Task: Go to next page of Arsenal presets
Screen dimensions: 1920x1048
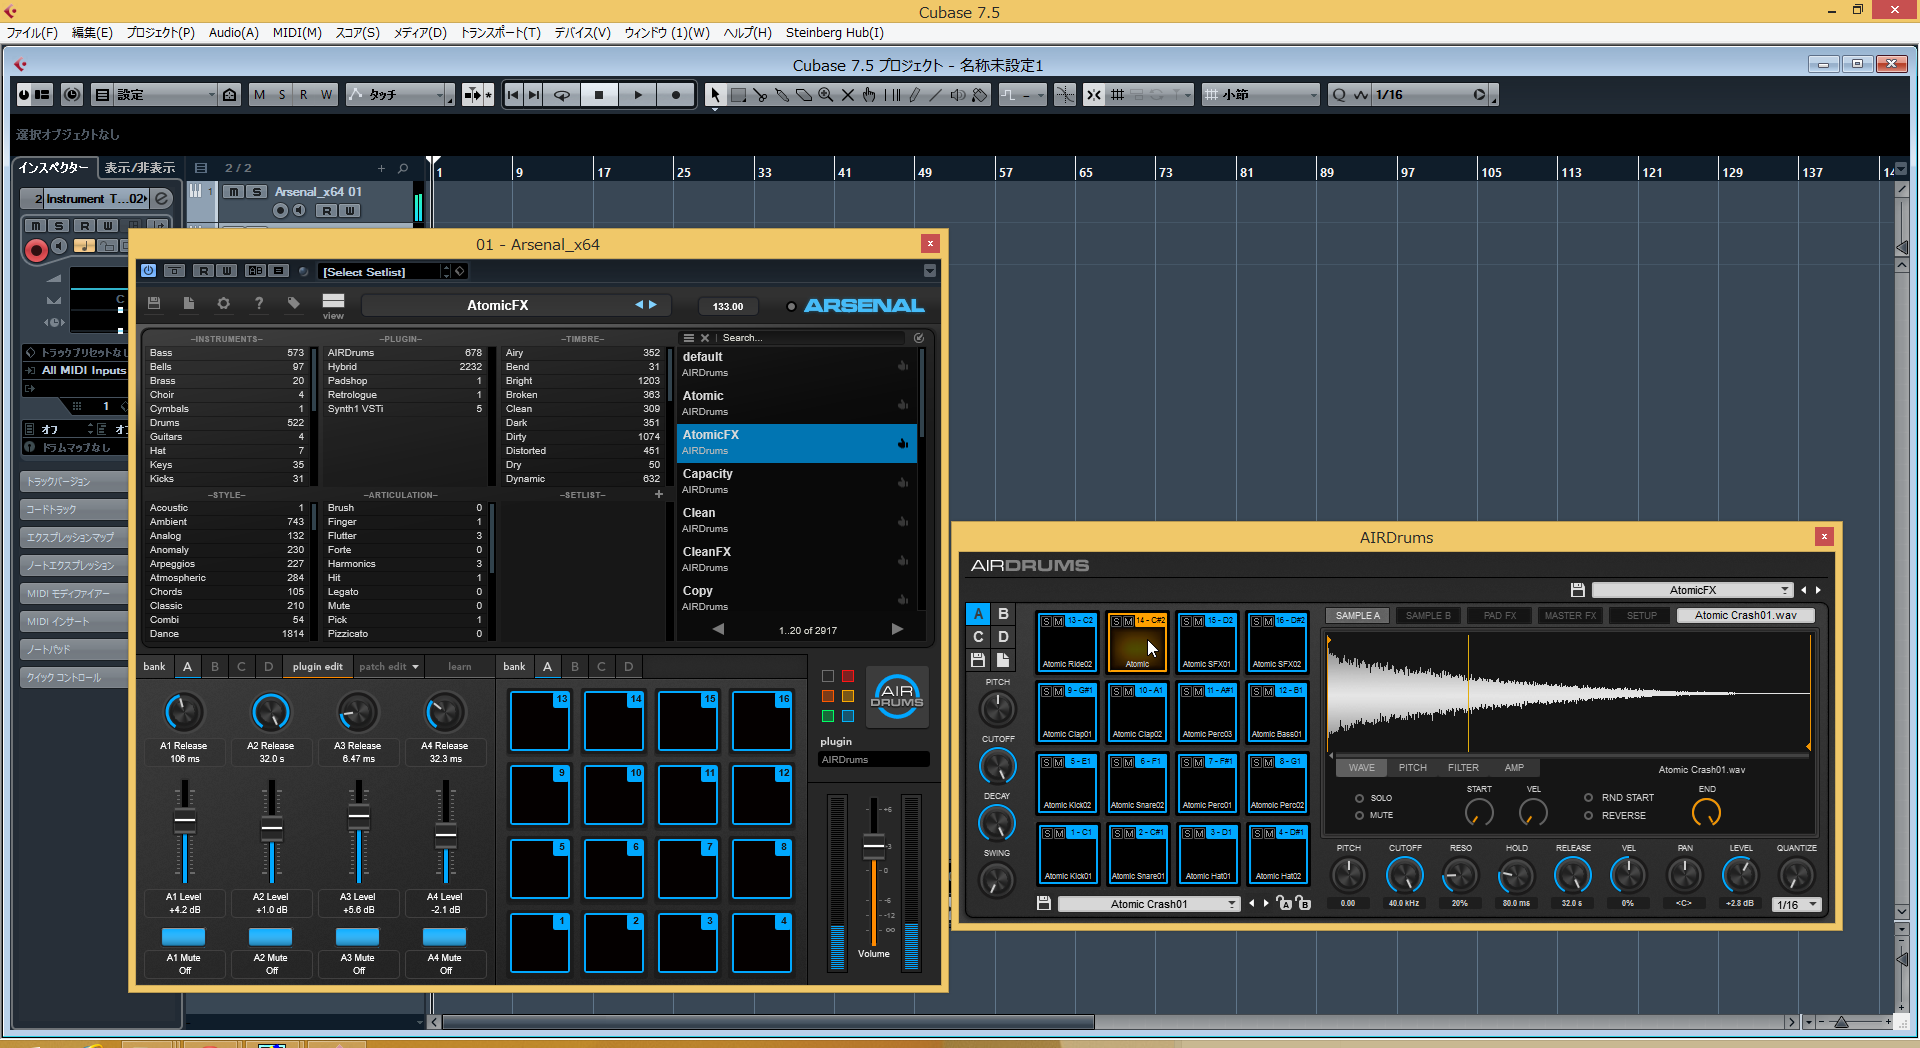Action: click(897, 629)
